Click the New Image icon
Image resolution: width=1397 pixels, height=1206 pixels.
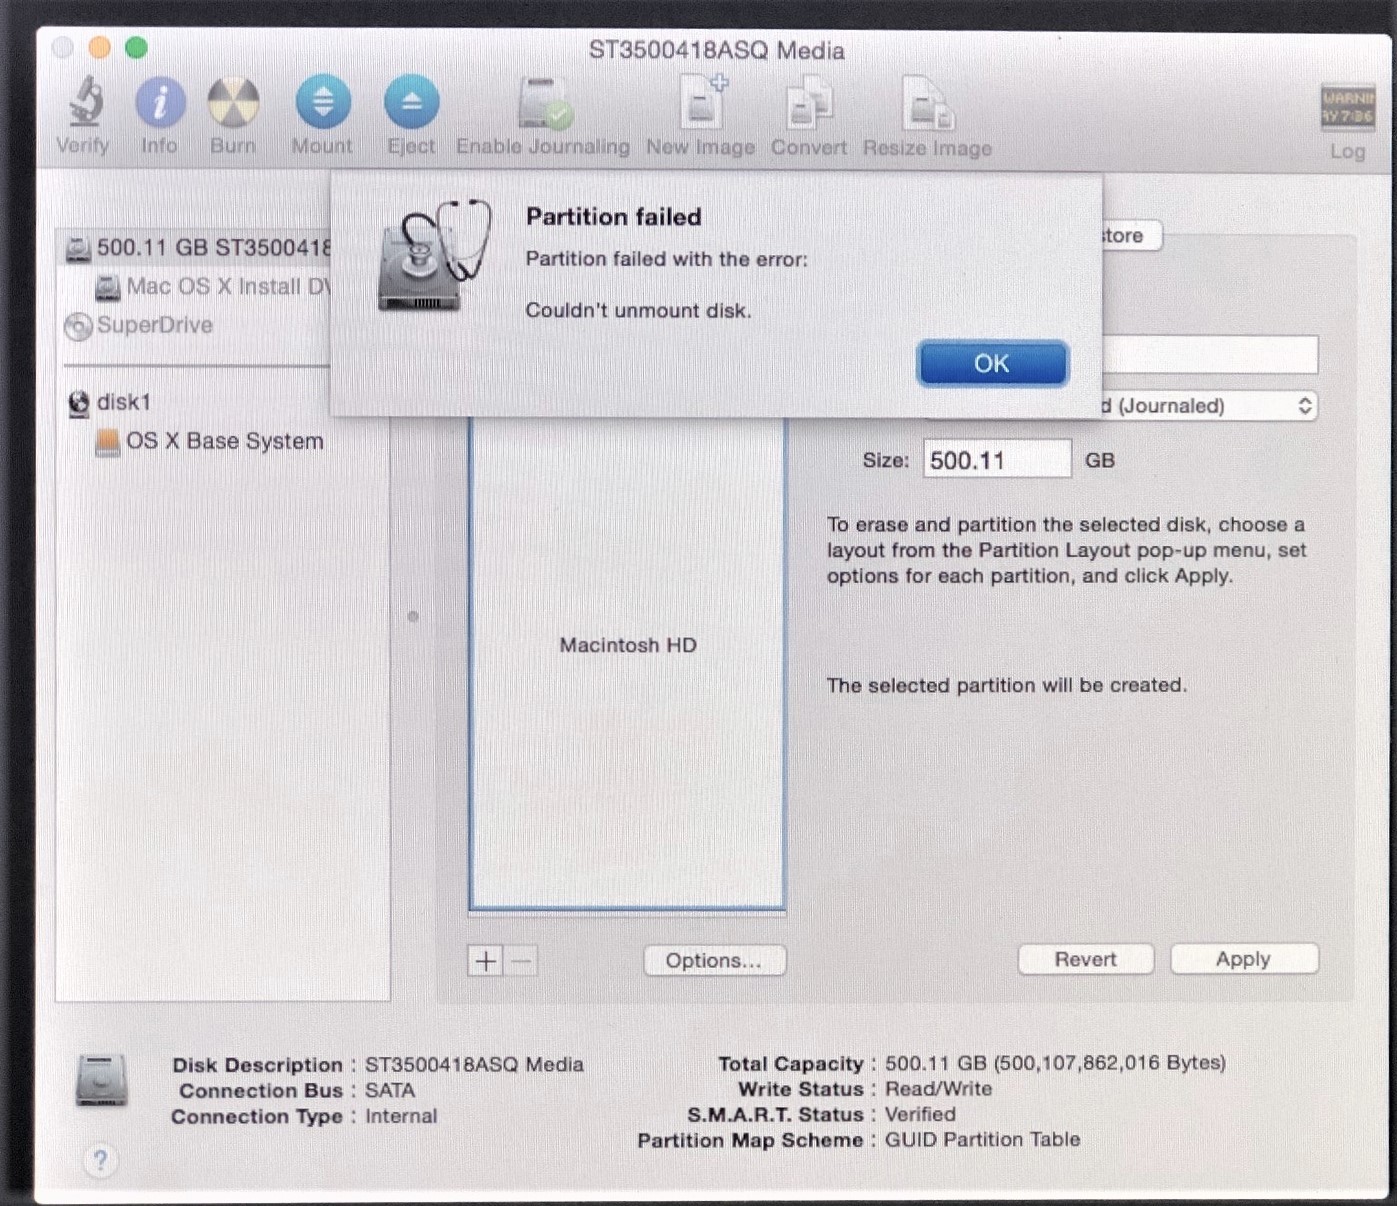702,102
